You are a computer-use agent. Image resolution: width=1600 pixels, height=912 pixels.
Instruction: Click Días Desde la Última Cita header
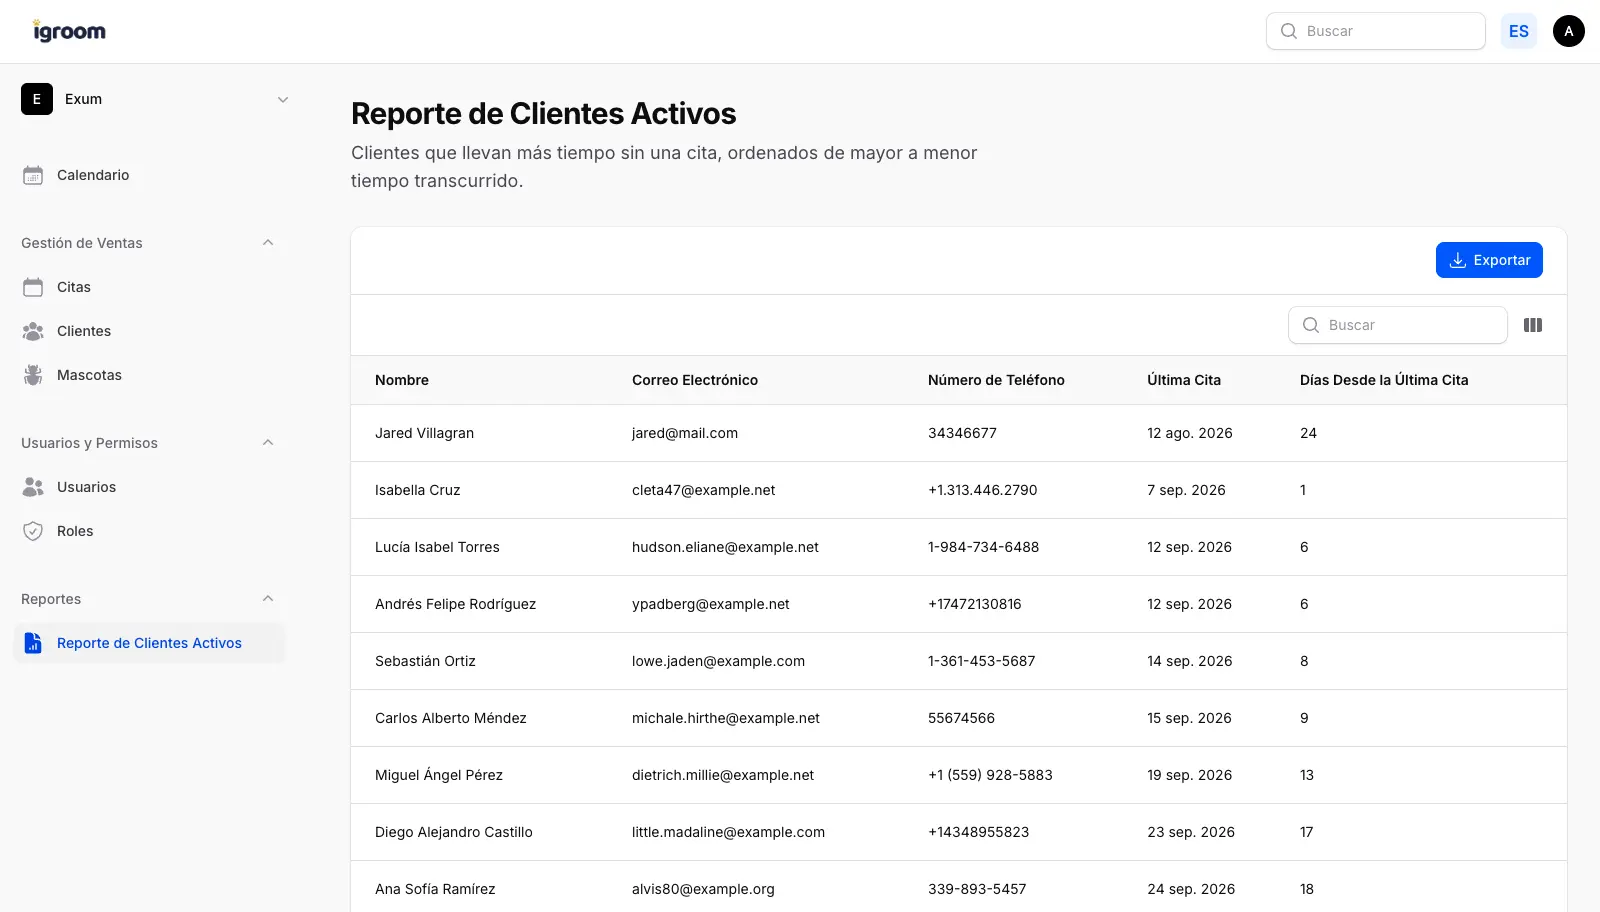(x=1384, y=380)
